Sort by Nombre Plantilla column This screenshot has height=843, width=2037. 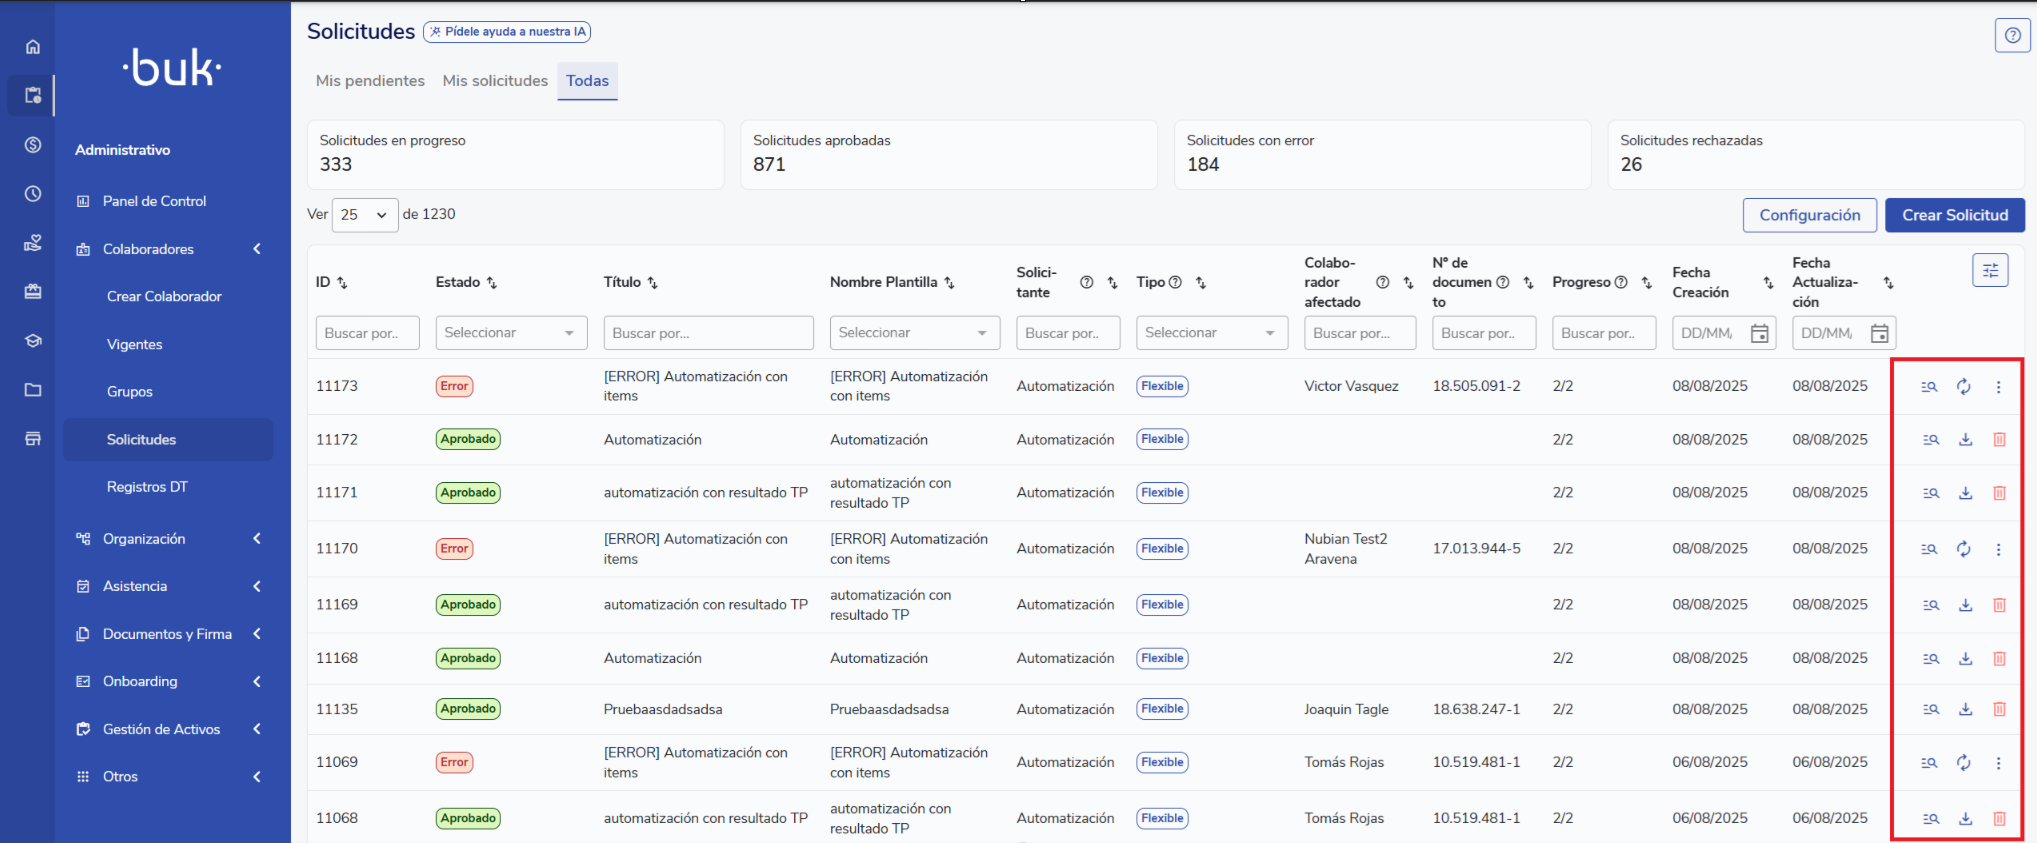pos(949,283)
